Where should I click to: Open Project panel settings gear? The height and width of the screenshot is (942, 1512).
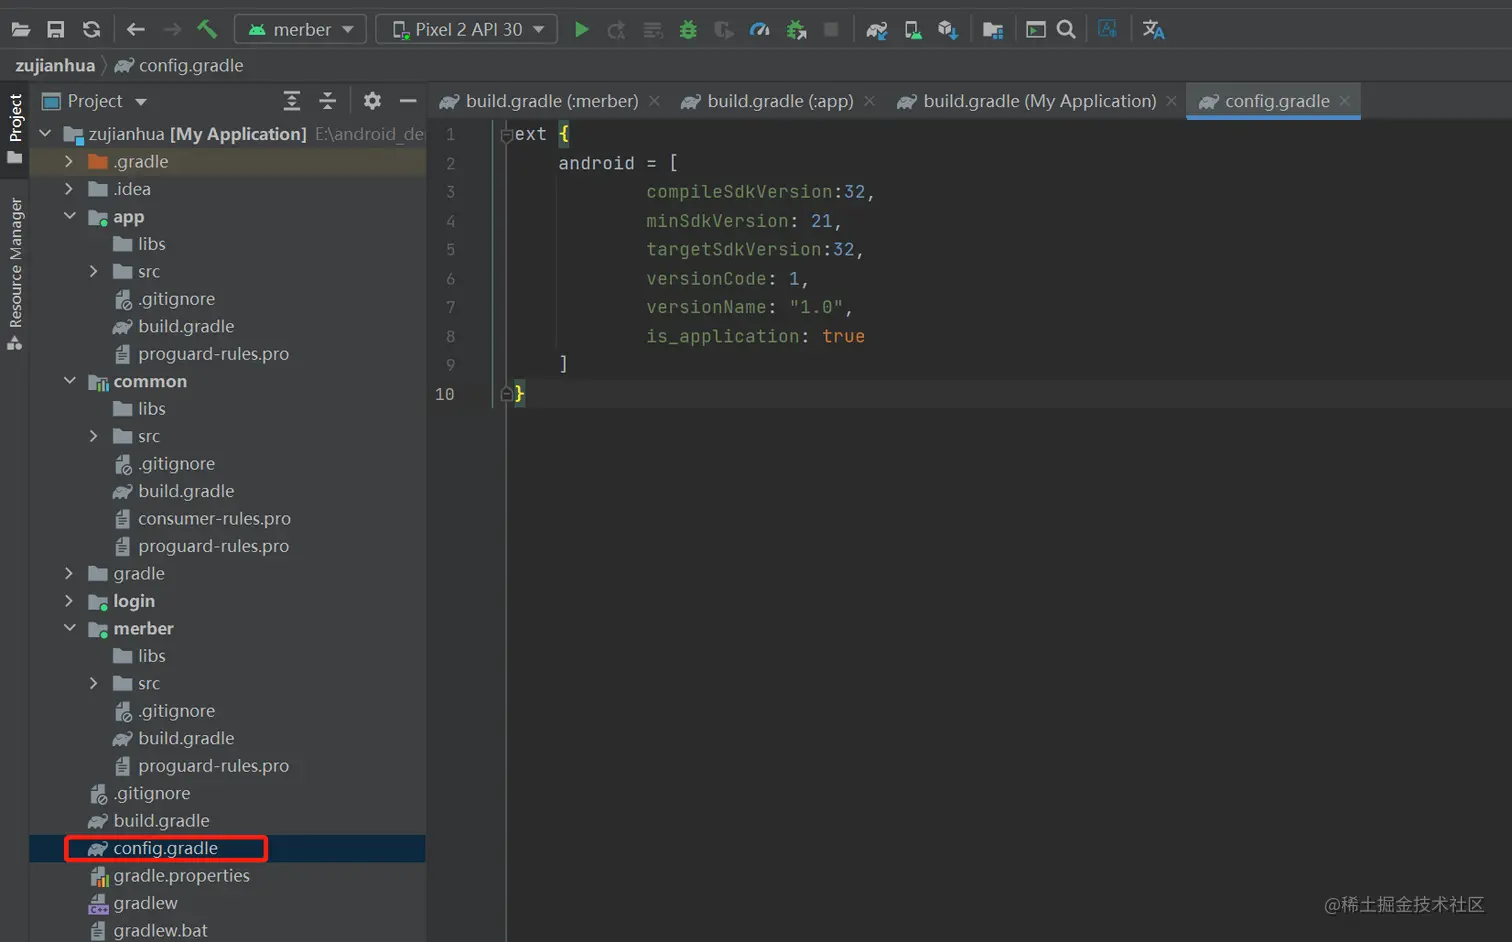coord(372,101)
